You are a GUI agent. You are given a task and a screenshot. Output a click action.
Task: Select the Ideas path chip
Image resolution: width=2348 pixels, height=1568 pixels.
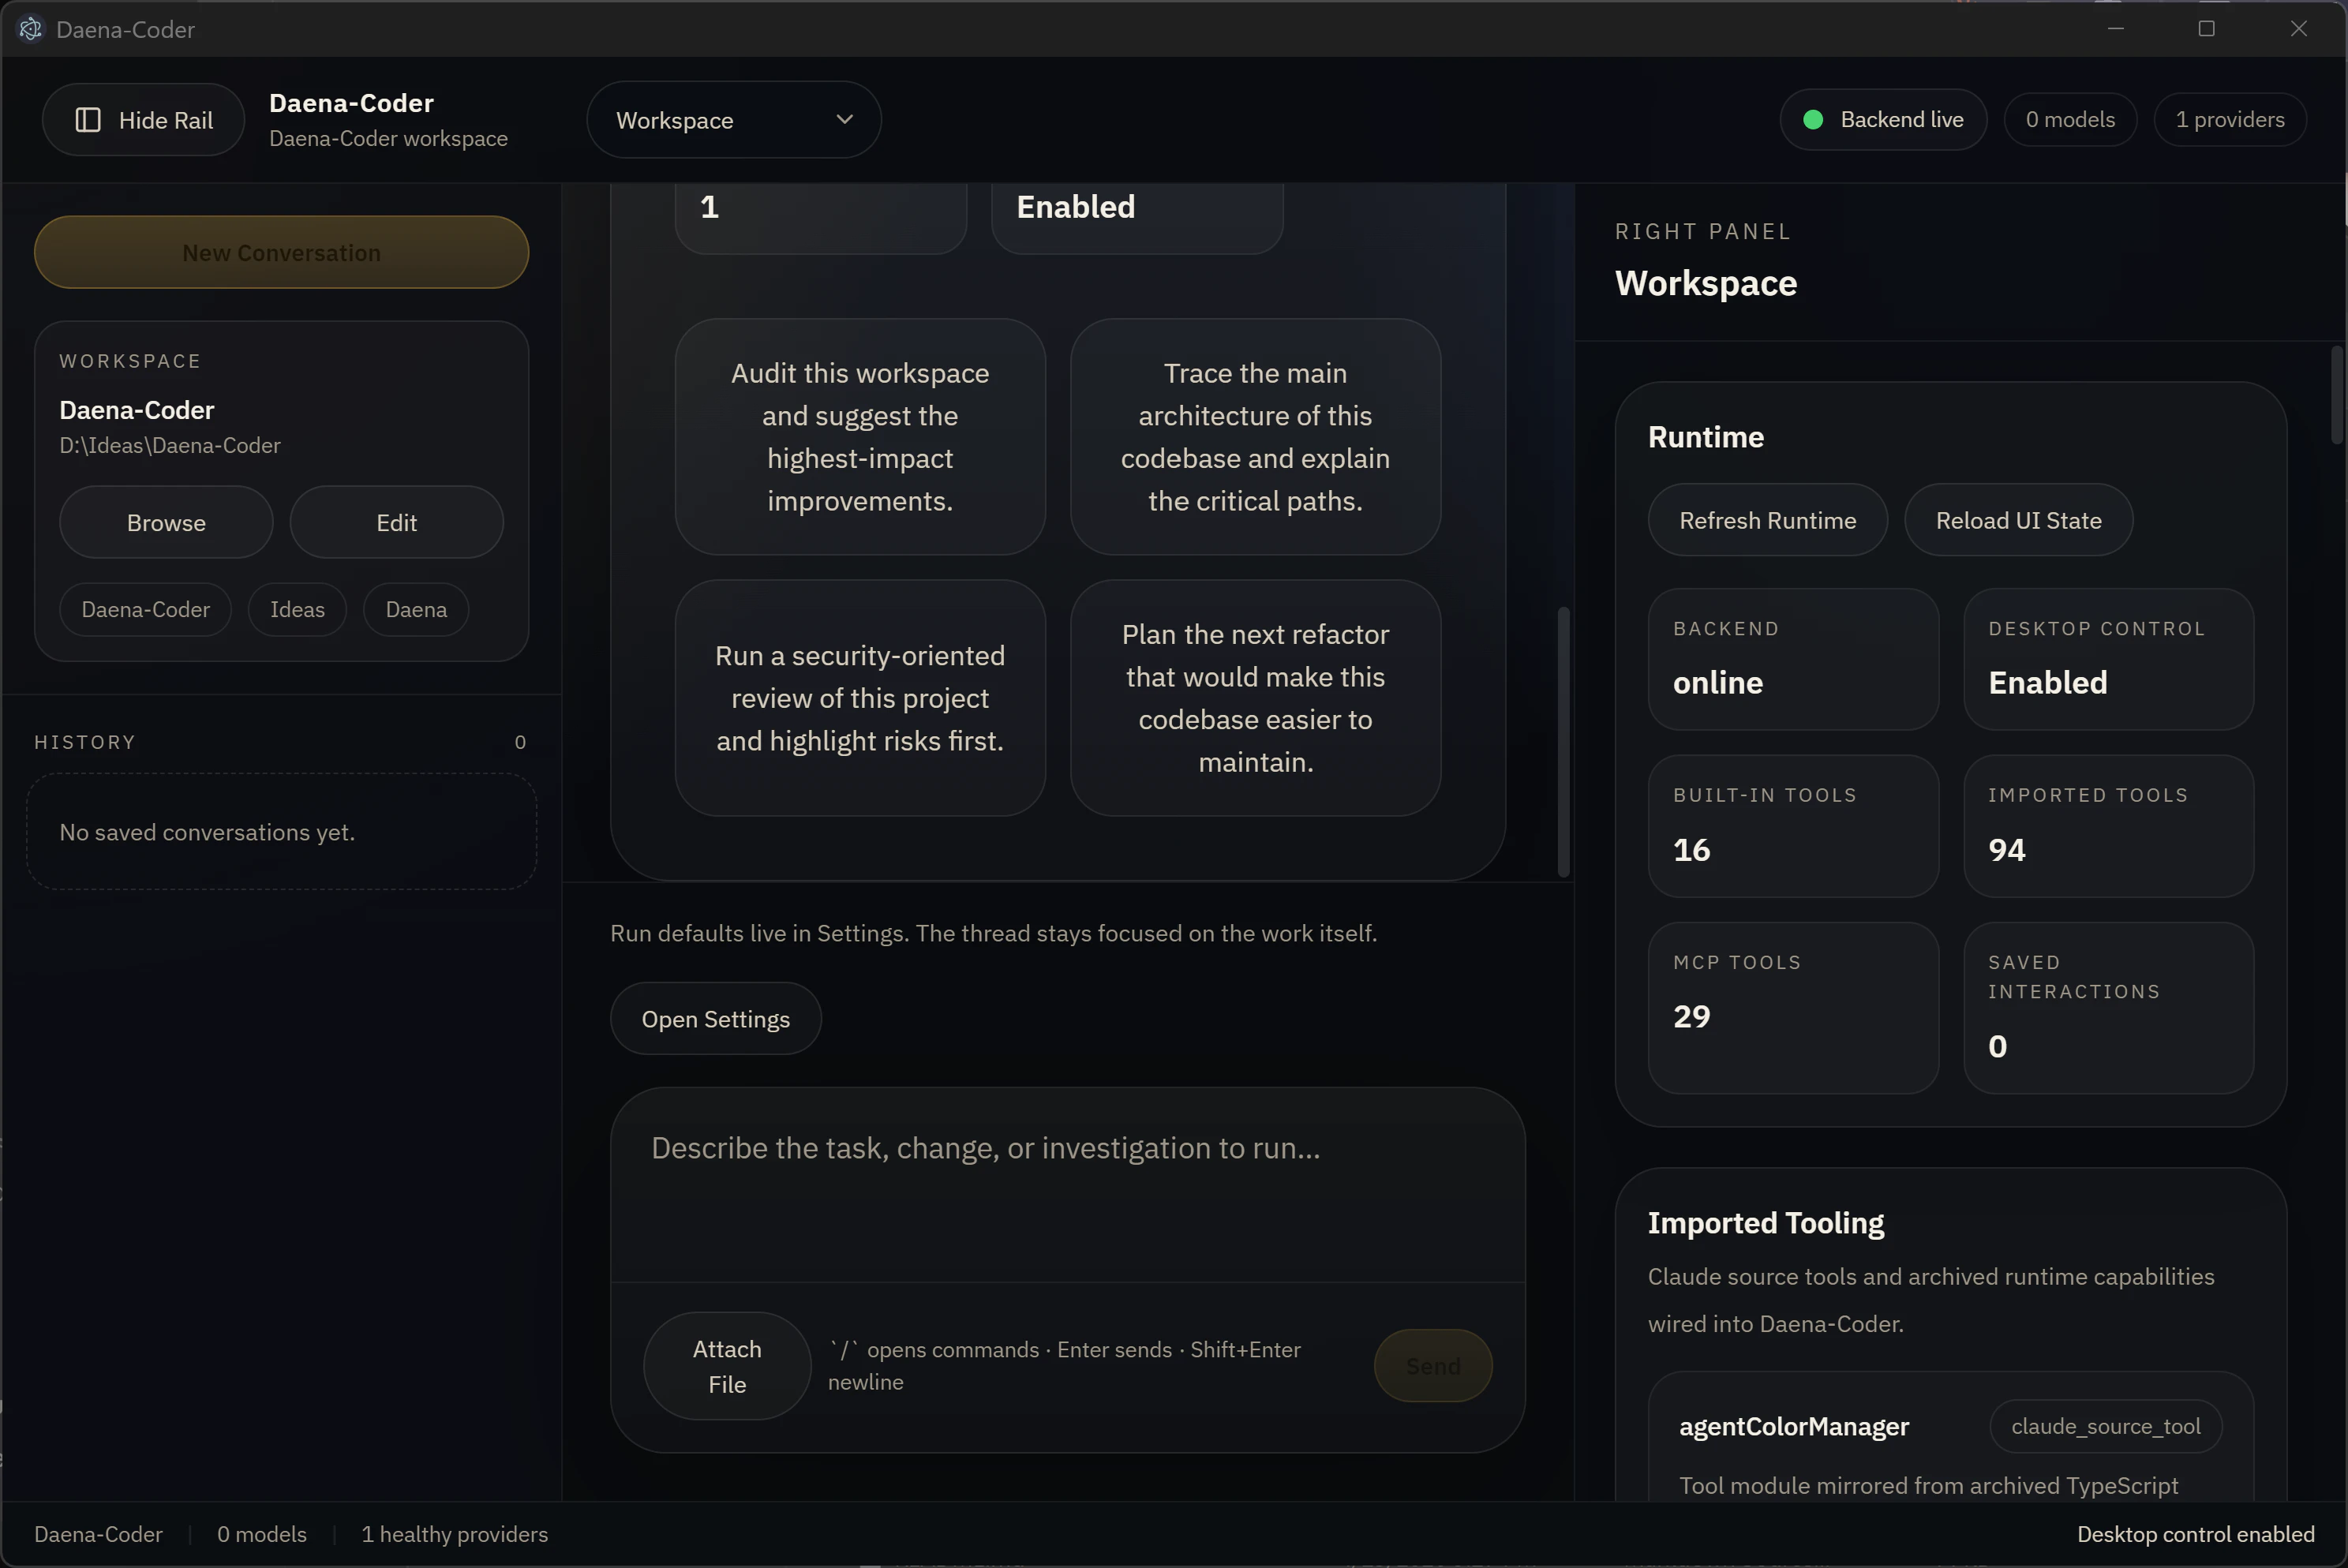click(297, 610)
